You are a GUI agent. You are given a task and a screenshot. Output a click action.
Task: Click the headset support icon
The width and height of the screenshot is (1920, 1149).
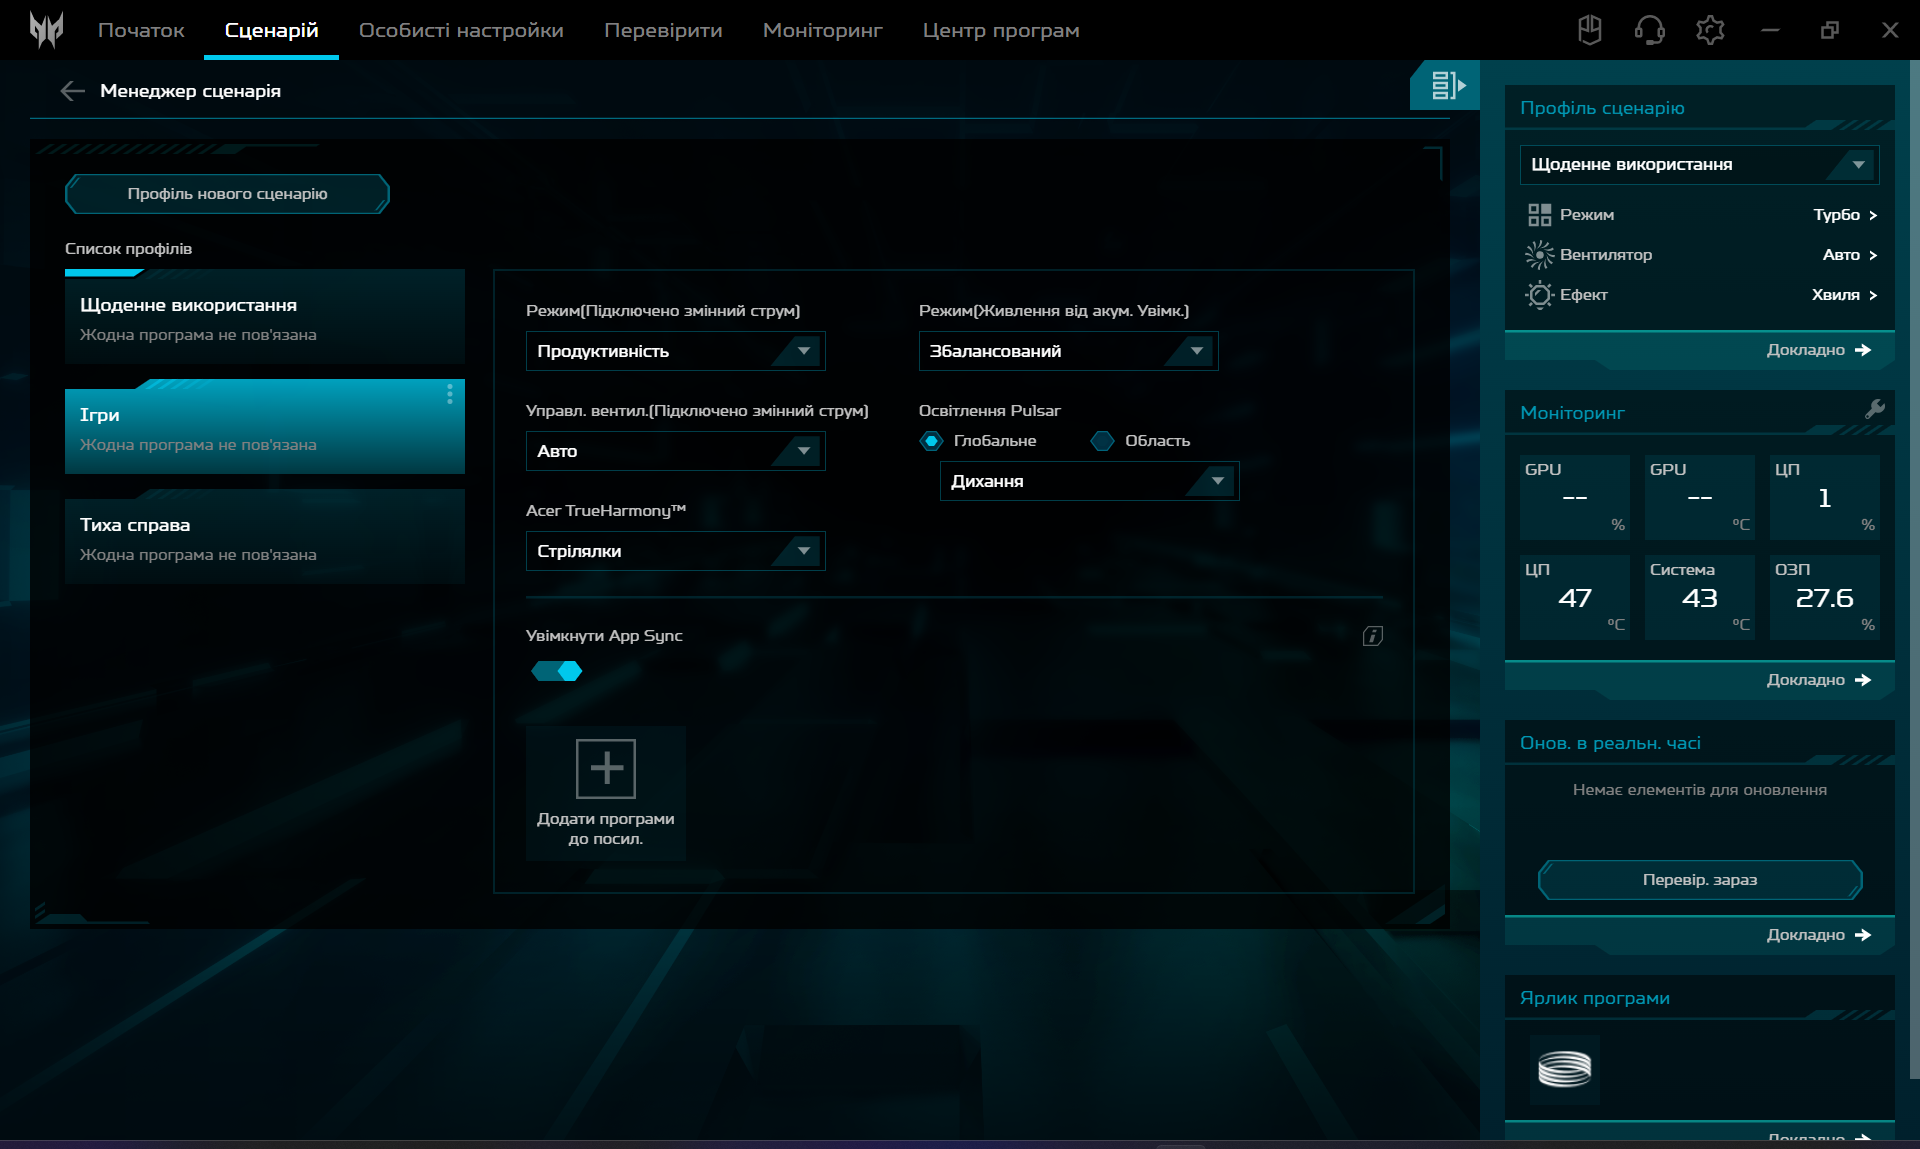1649,30
